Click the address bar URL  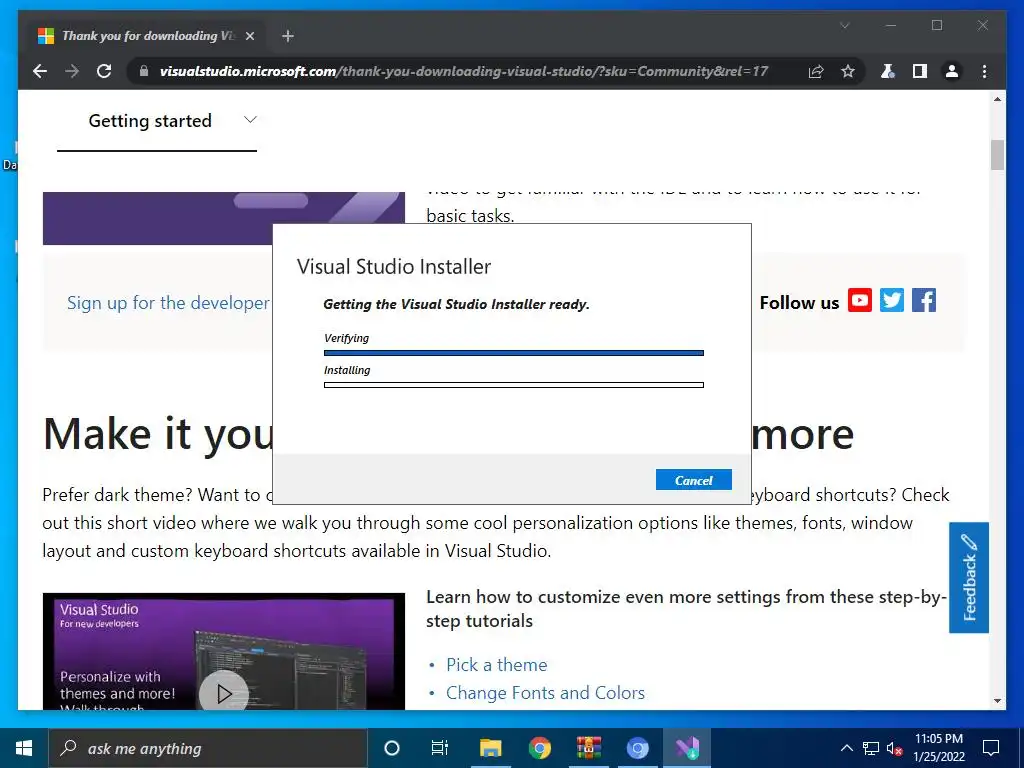(464, 71)
